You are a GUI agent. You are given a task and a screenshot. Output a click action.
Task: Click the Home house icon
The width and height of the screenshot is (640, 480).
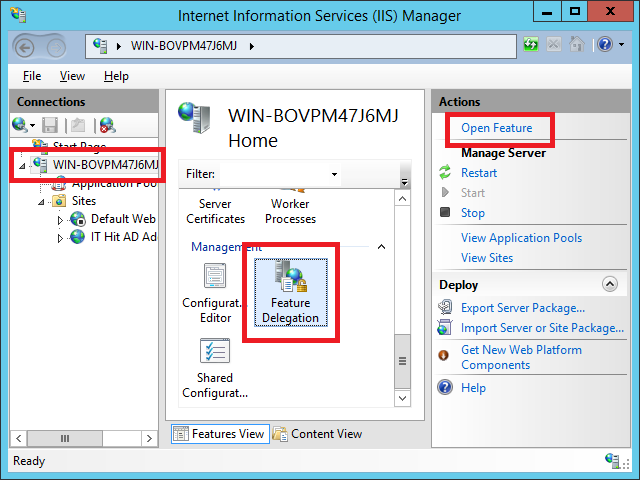click(576, 44)
